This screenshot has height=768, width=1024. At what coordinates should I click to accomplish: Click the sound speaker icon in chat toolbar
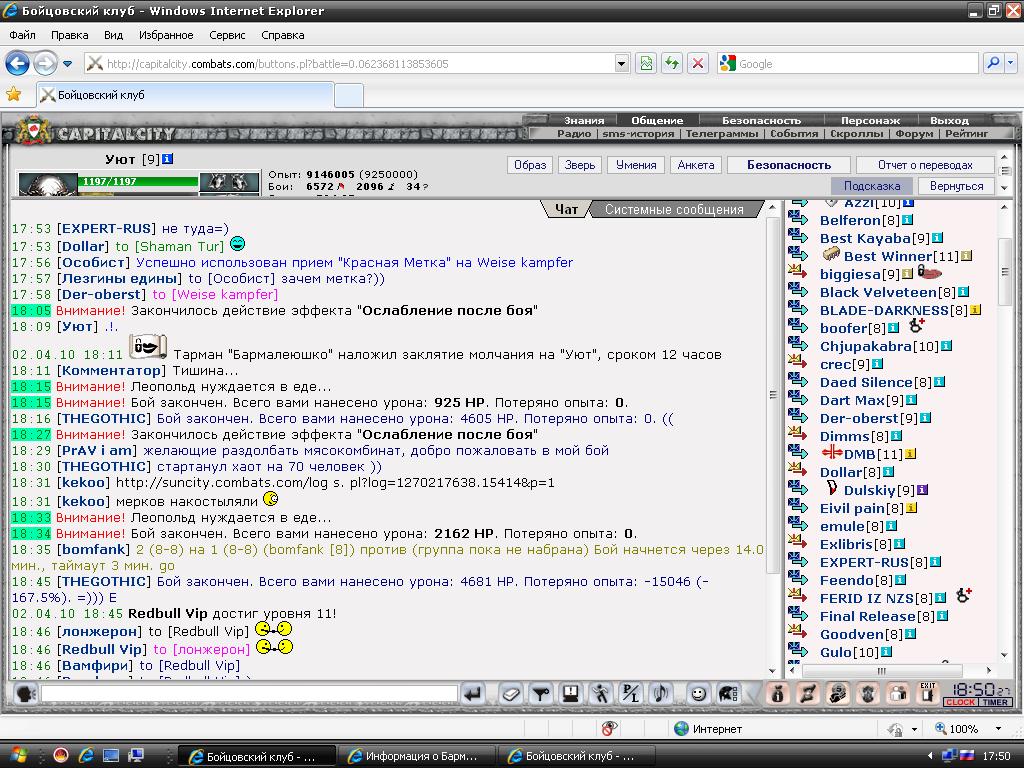click(x=661, y=694)
